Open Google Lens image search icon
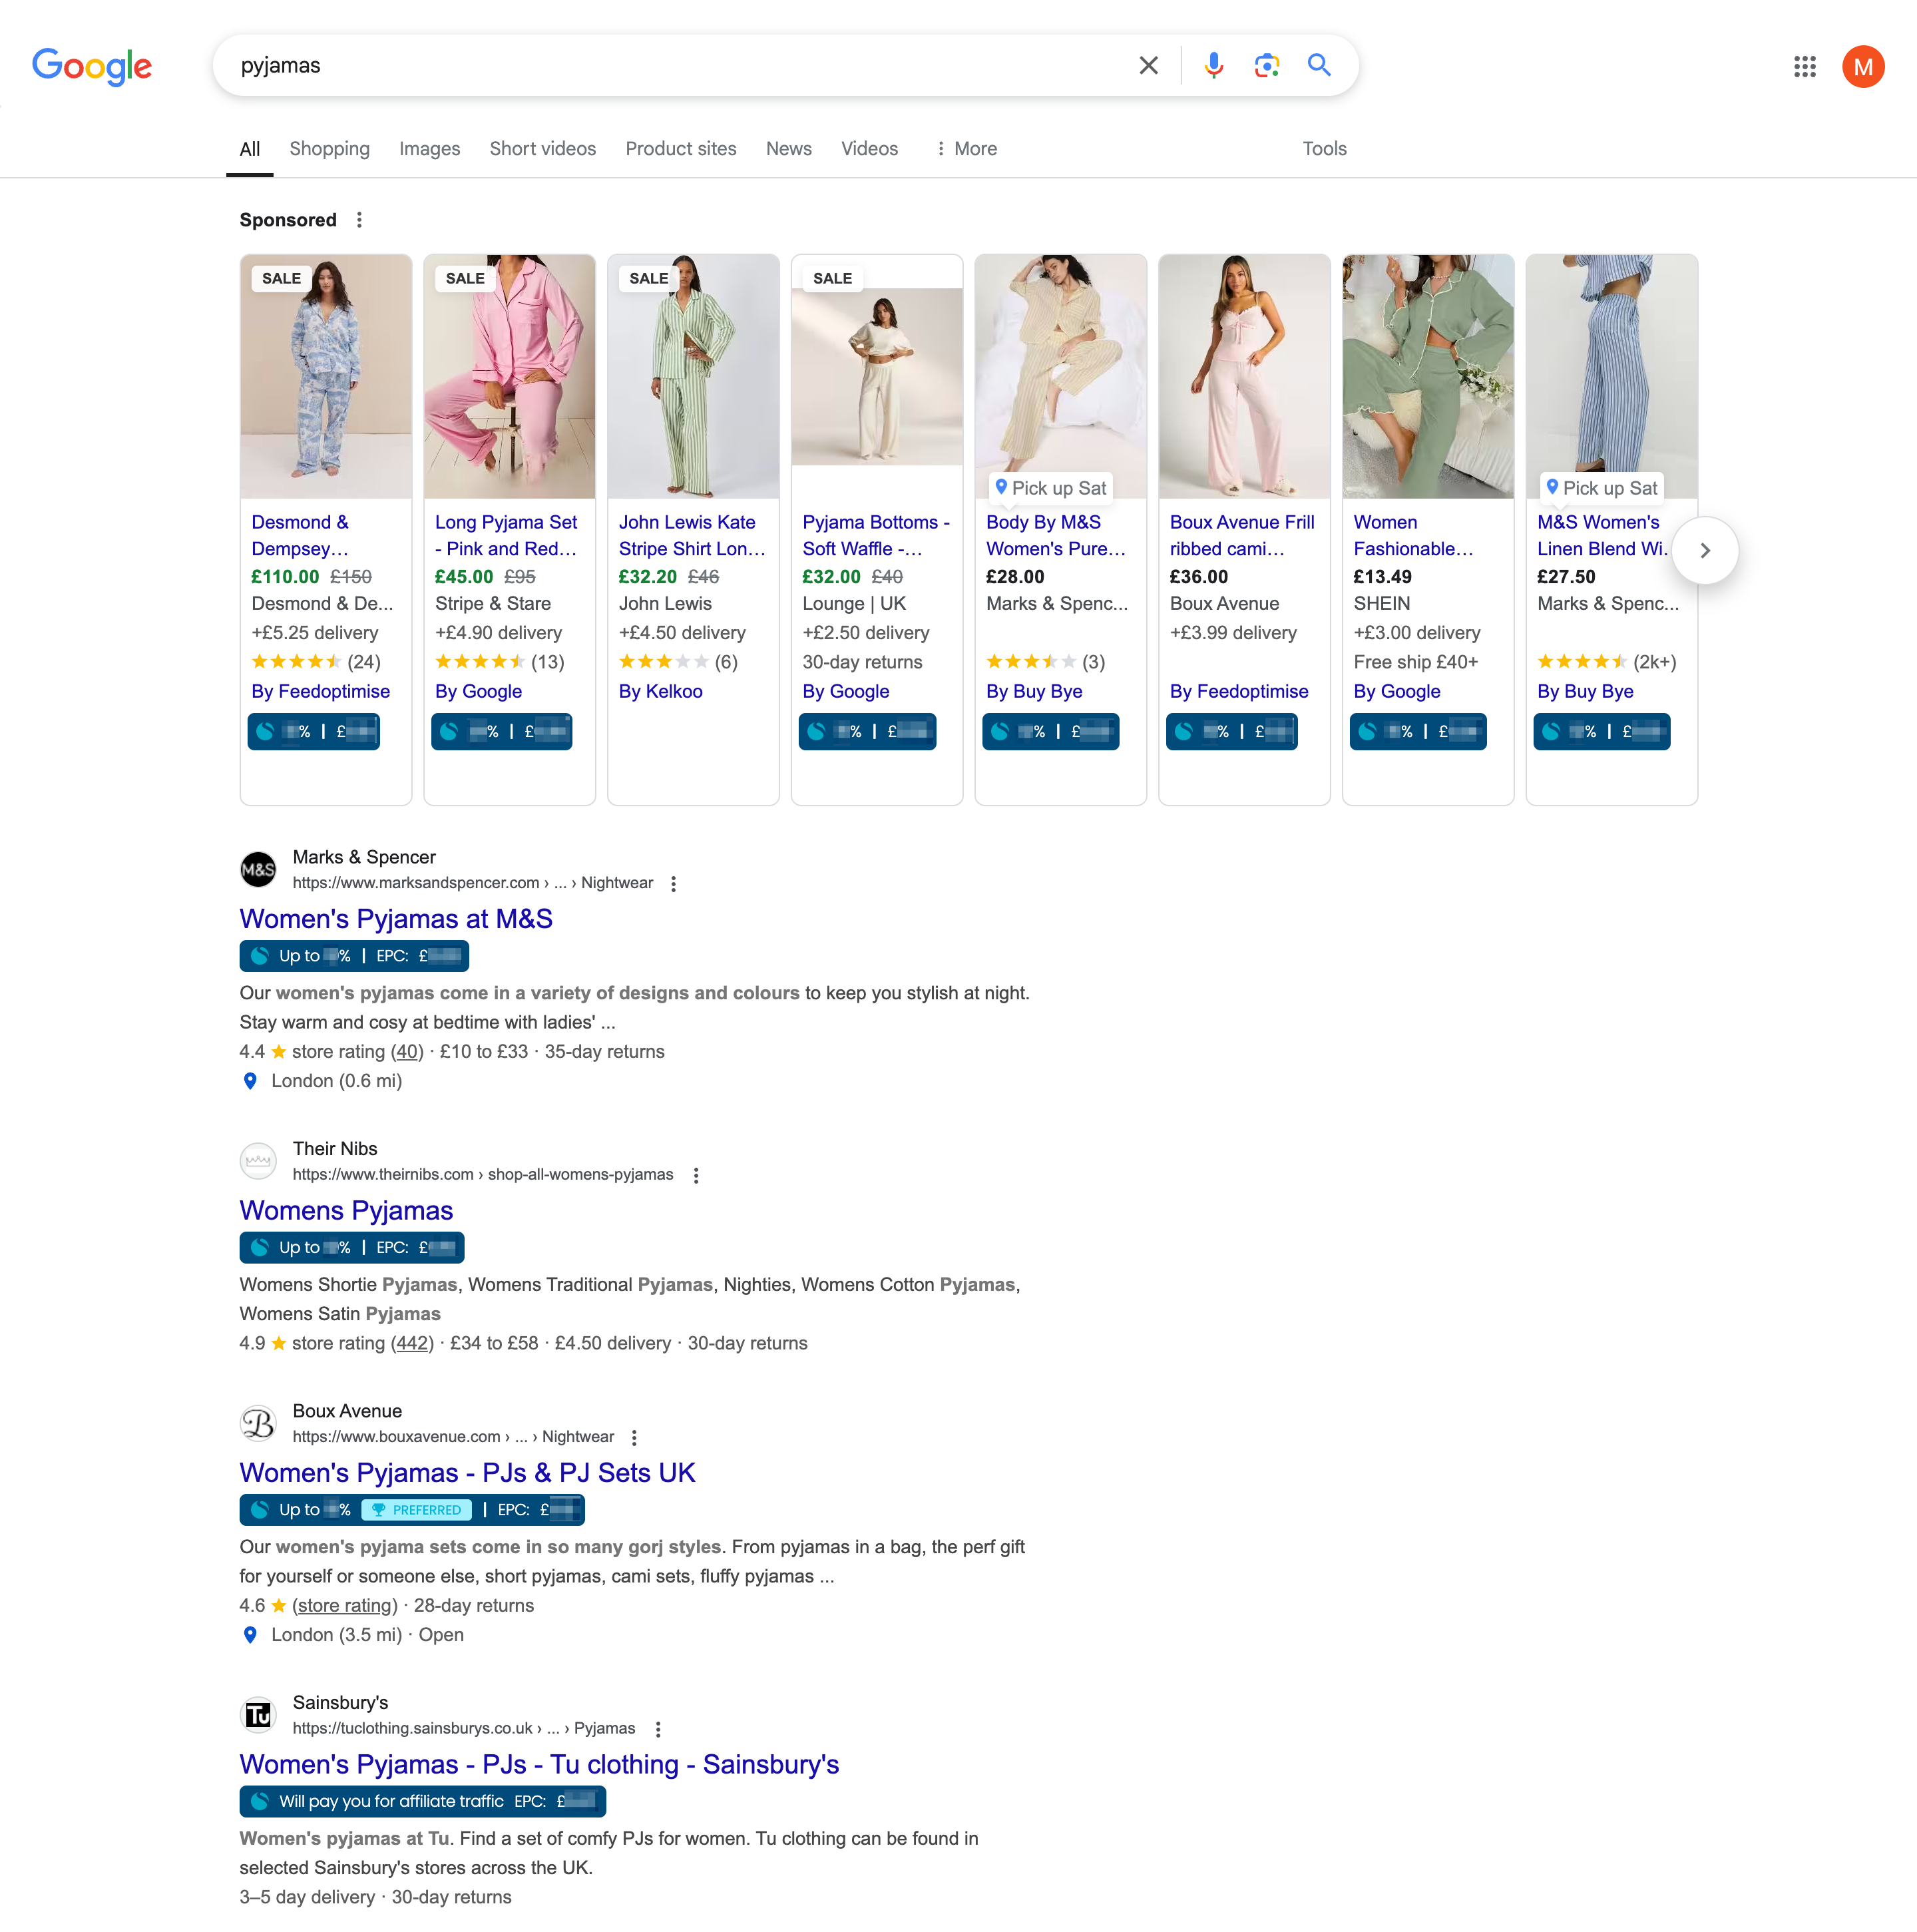The width and height of the screenshot is (1917, 1932). pyautogui.click(x=1266, y=66)
